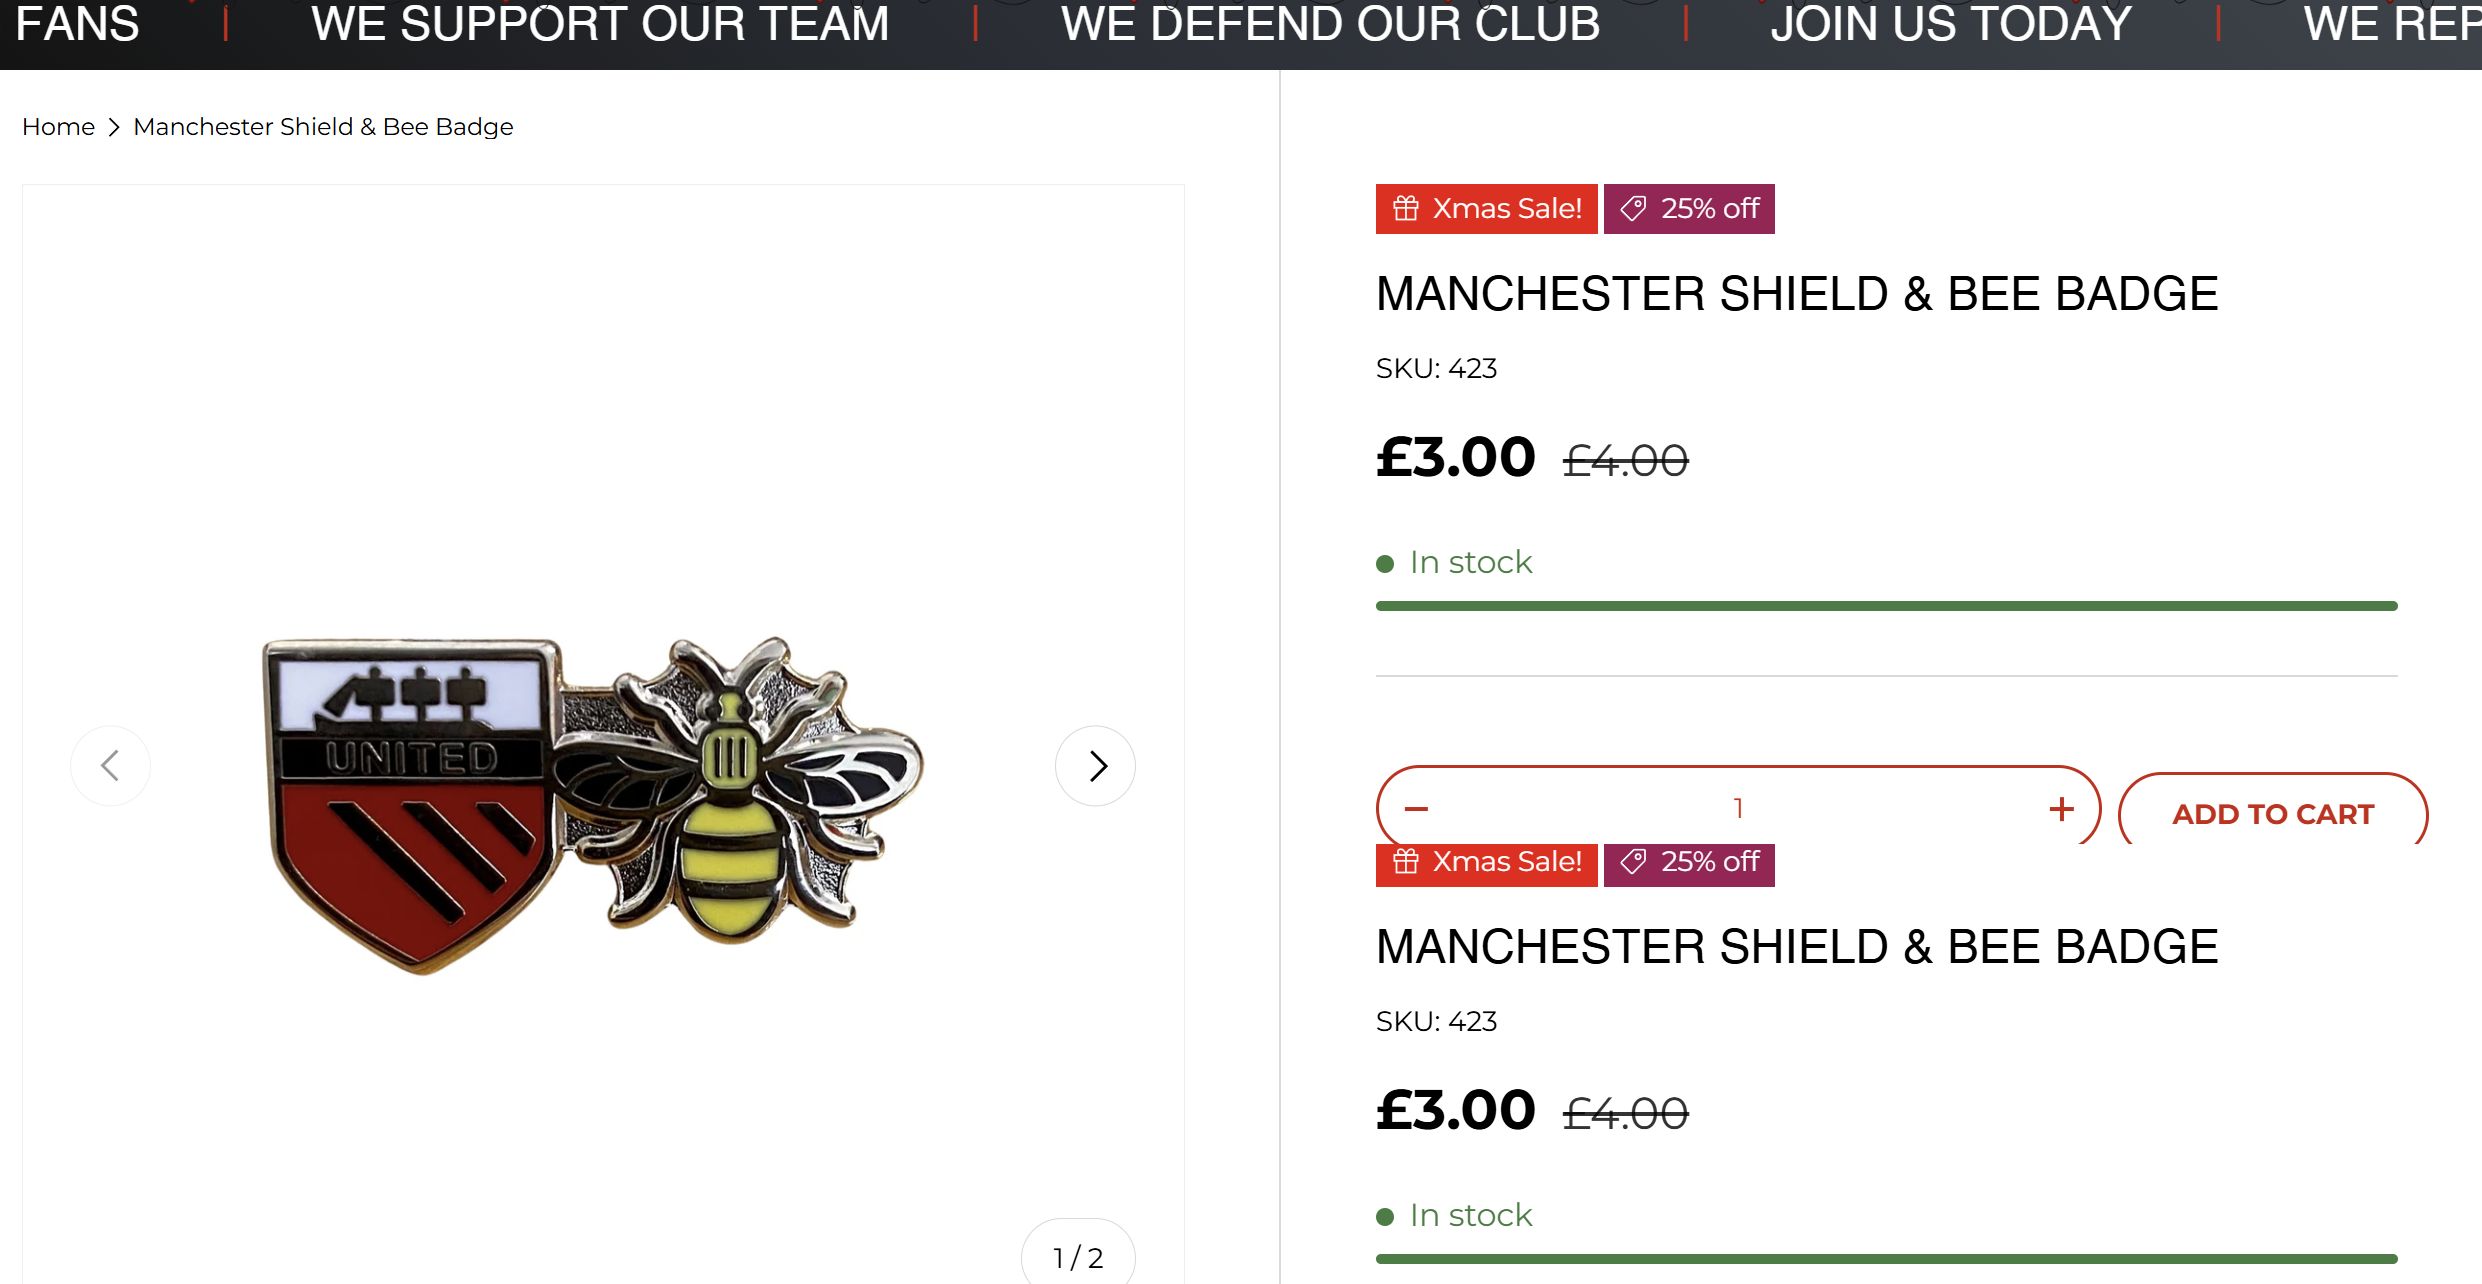This screenshot has height=1284, width=2482.
Task: Click the Xmas Sale! badge overlapping the quantity selector
Action: click(1486, 863)
